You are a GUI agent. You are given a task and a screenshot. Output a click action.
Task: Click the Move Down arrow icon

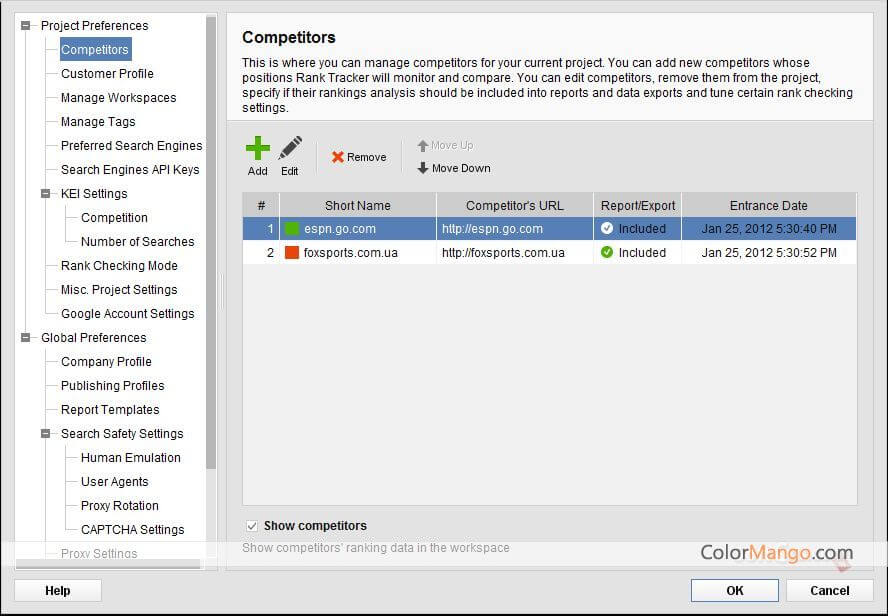pyautogui.click(x=423, y=168)
